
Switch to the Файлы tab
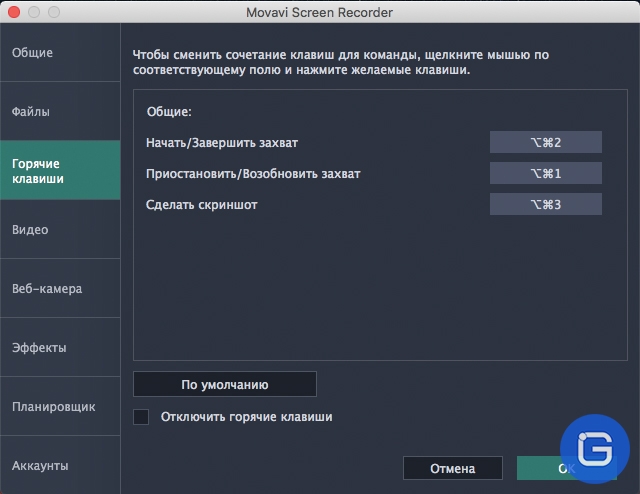(60, 111)
